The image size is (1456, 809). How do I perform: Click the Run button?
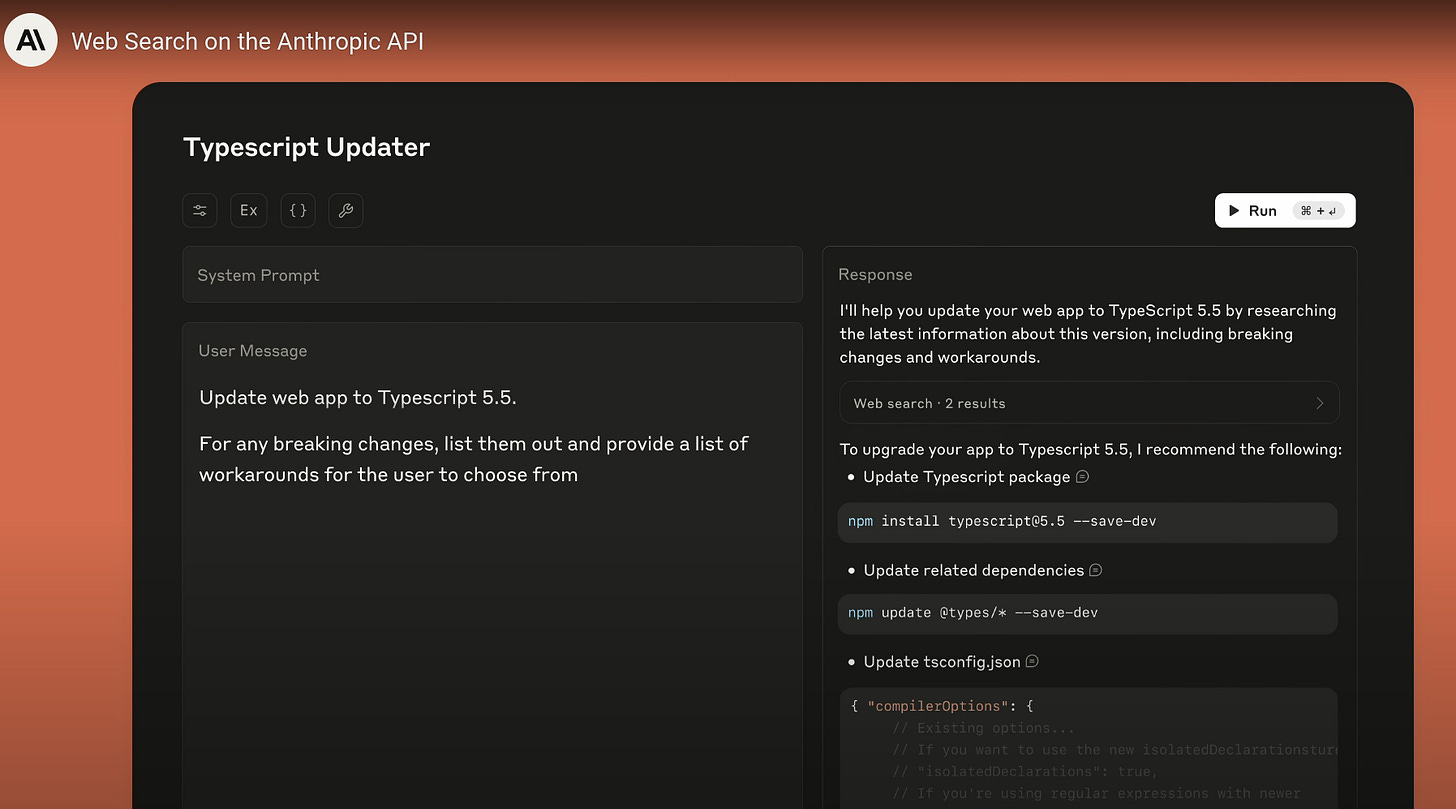[x=1285, y=210]
